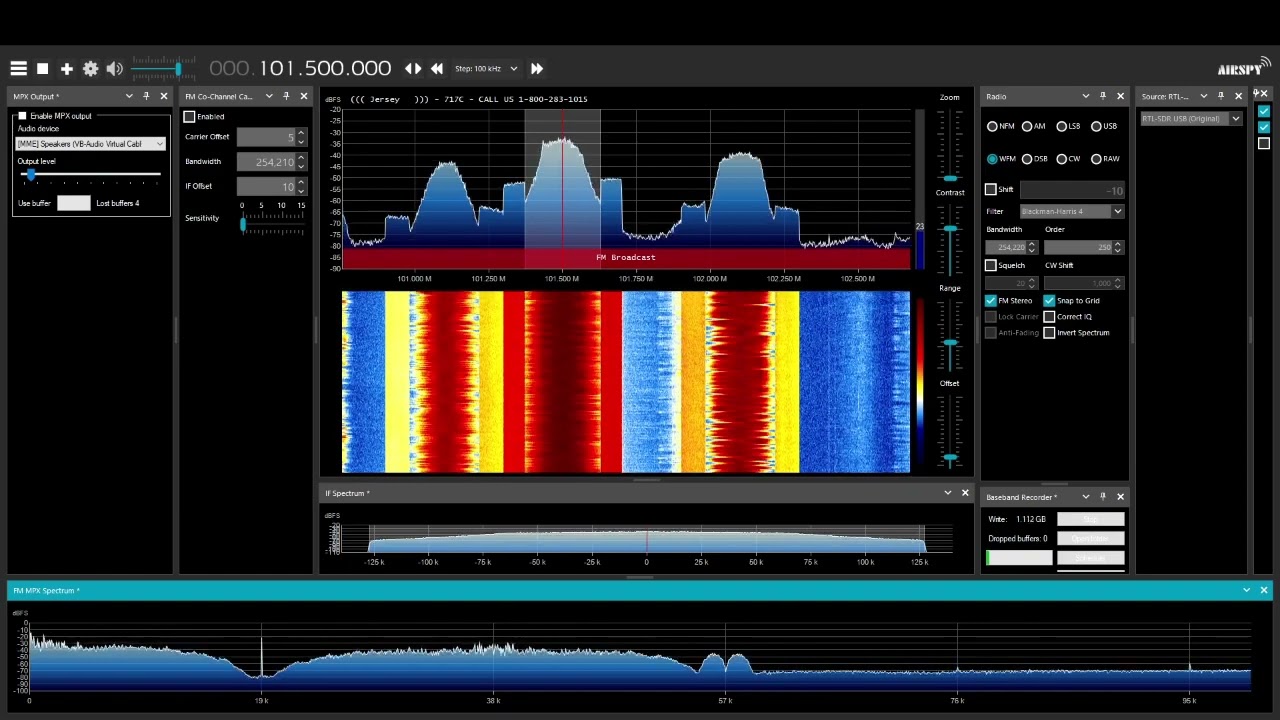Screen dimensions: 1280x720
Task: Close the MPX Output panel
Action: coord(164,96)
